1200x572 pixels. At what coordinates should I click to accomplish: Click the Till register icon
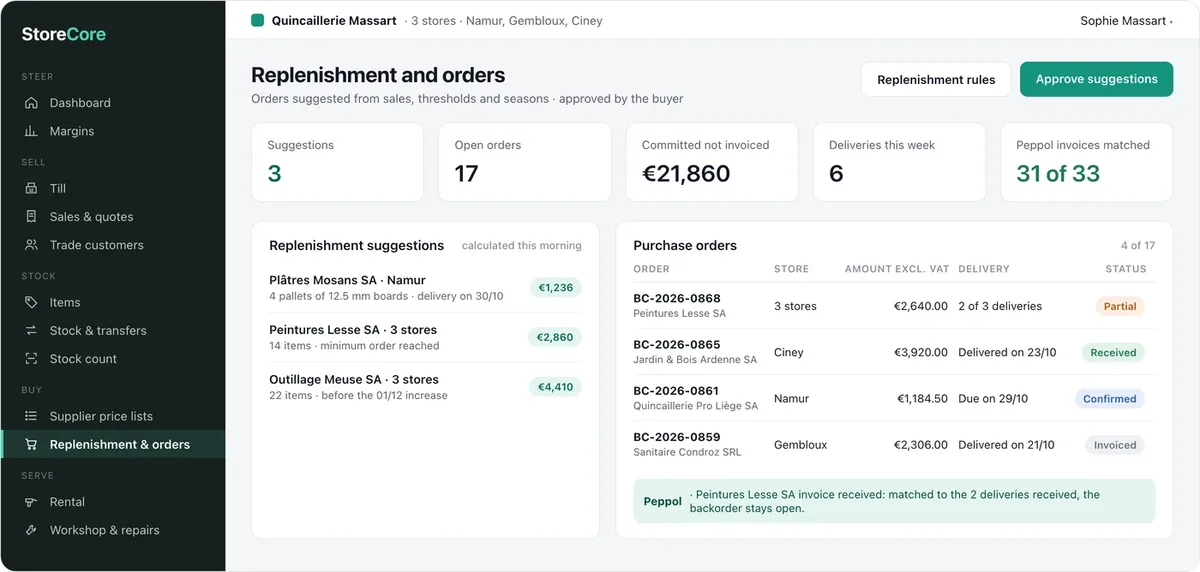pos(31,188)
